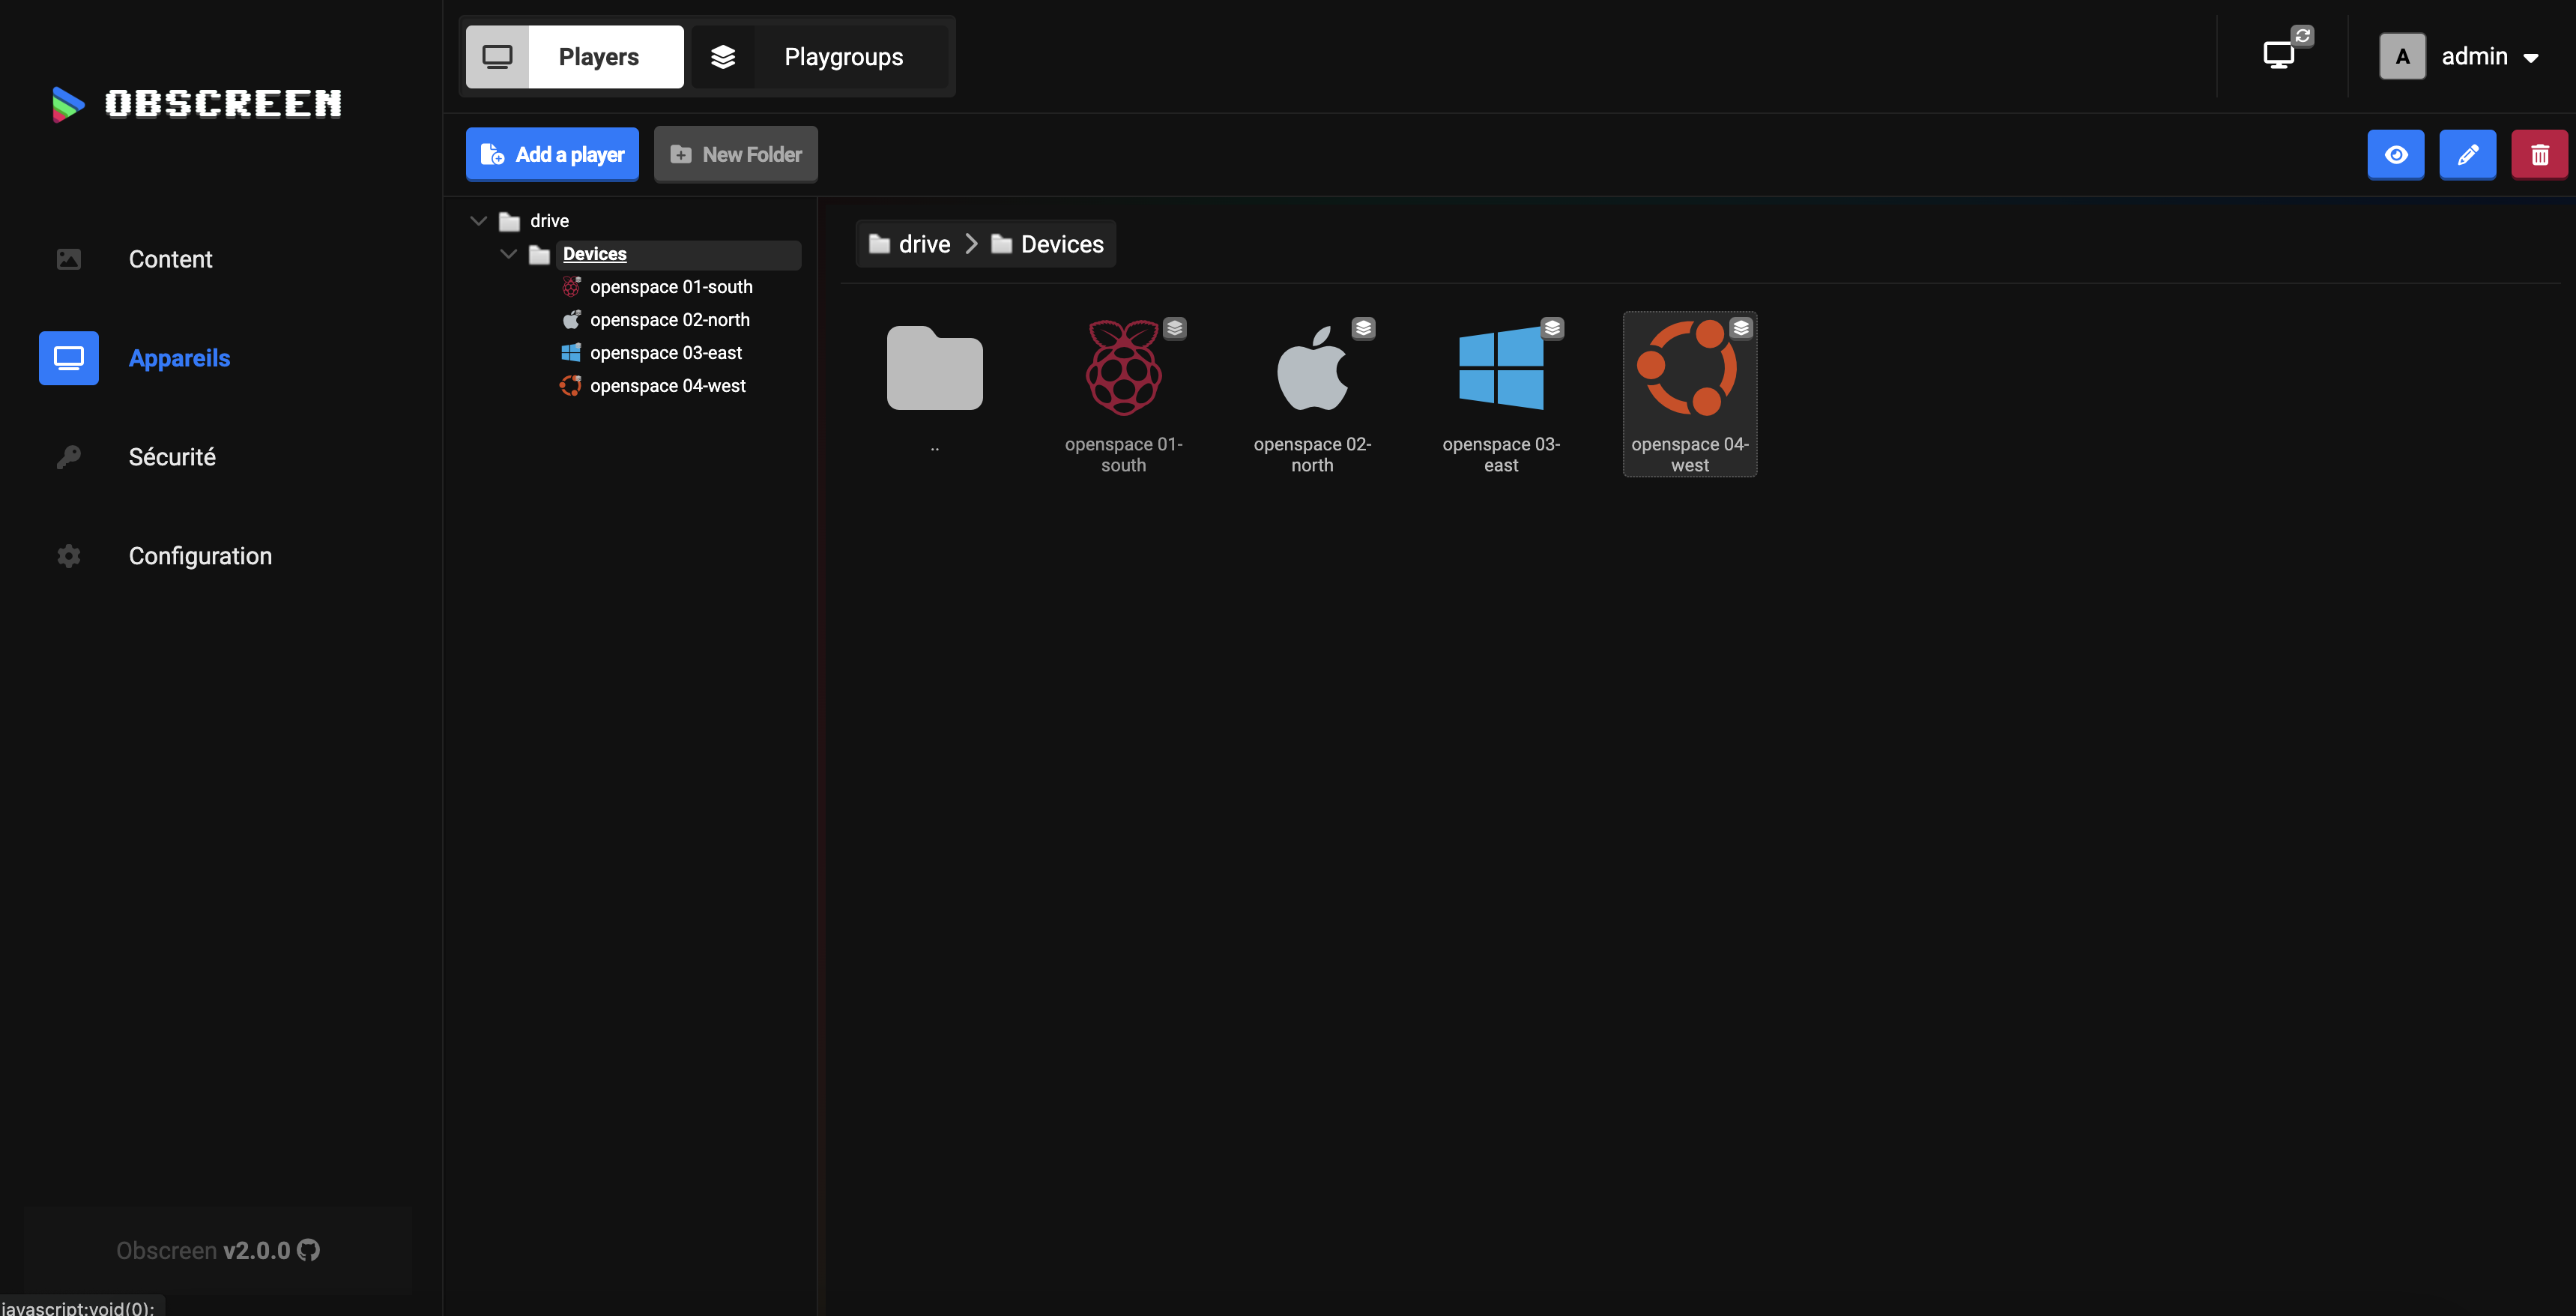Image resolution: width=2576 pixels, height=1316 pixels.
Task: Select the Windows player openspace 03-east
Action: tap(1500, 368)
